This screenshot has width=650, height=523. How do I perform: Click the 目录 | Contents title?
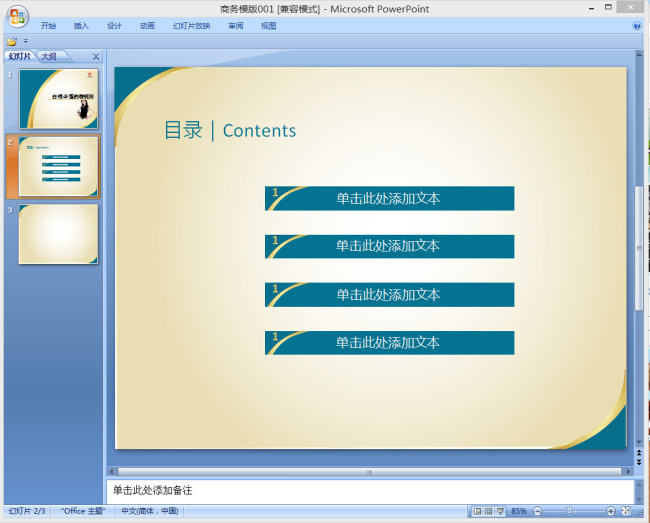pyautogui.click(x=230, y=130)
